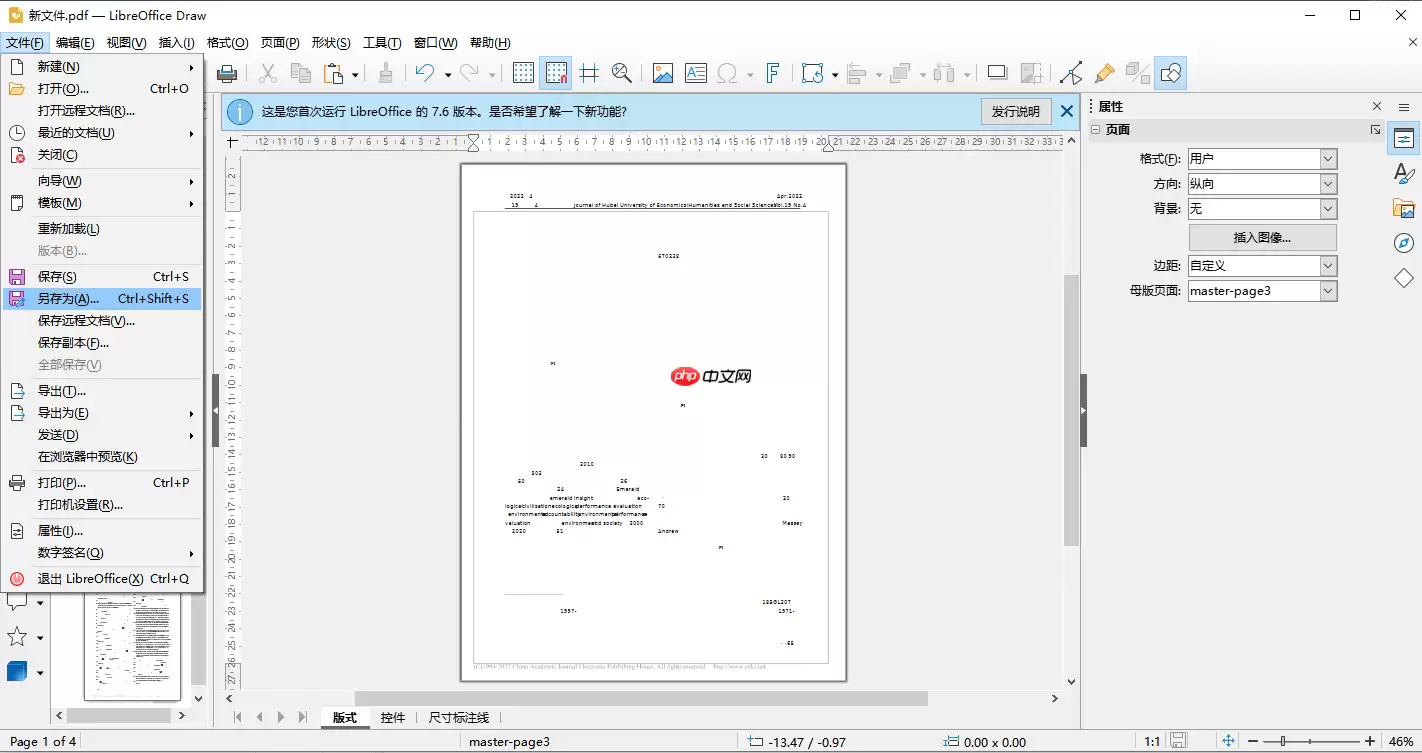Open the Fontwork text tool
Viewport: 1422px width, 753px height.
773,72
